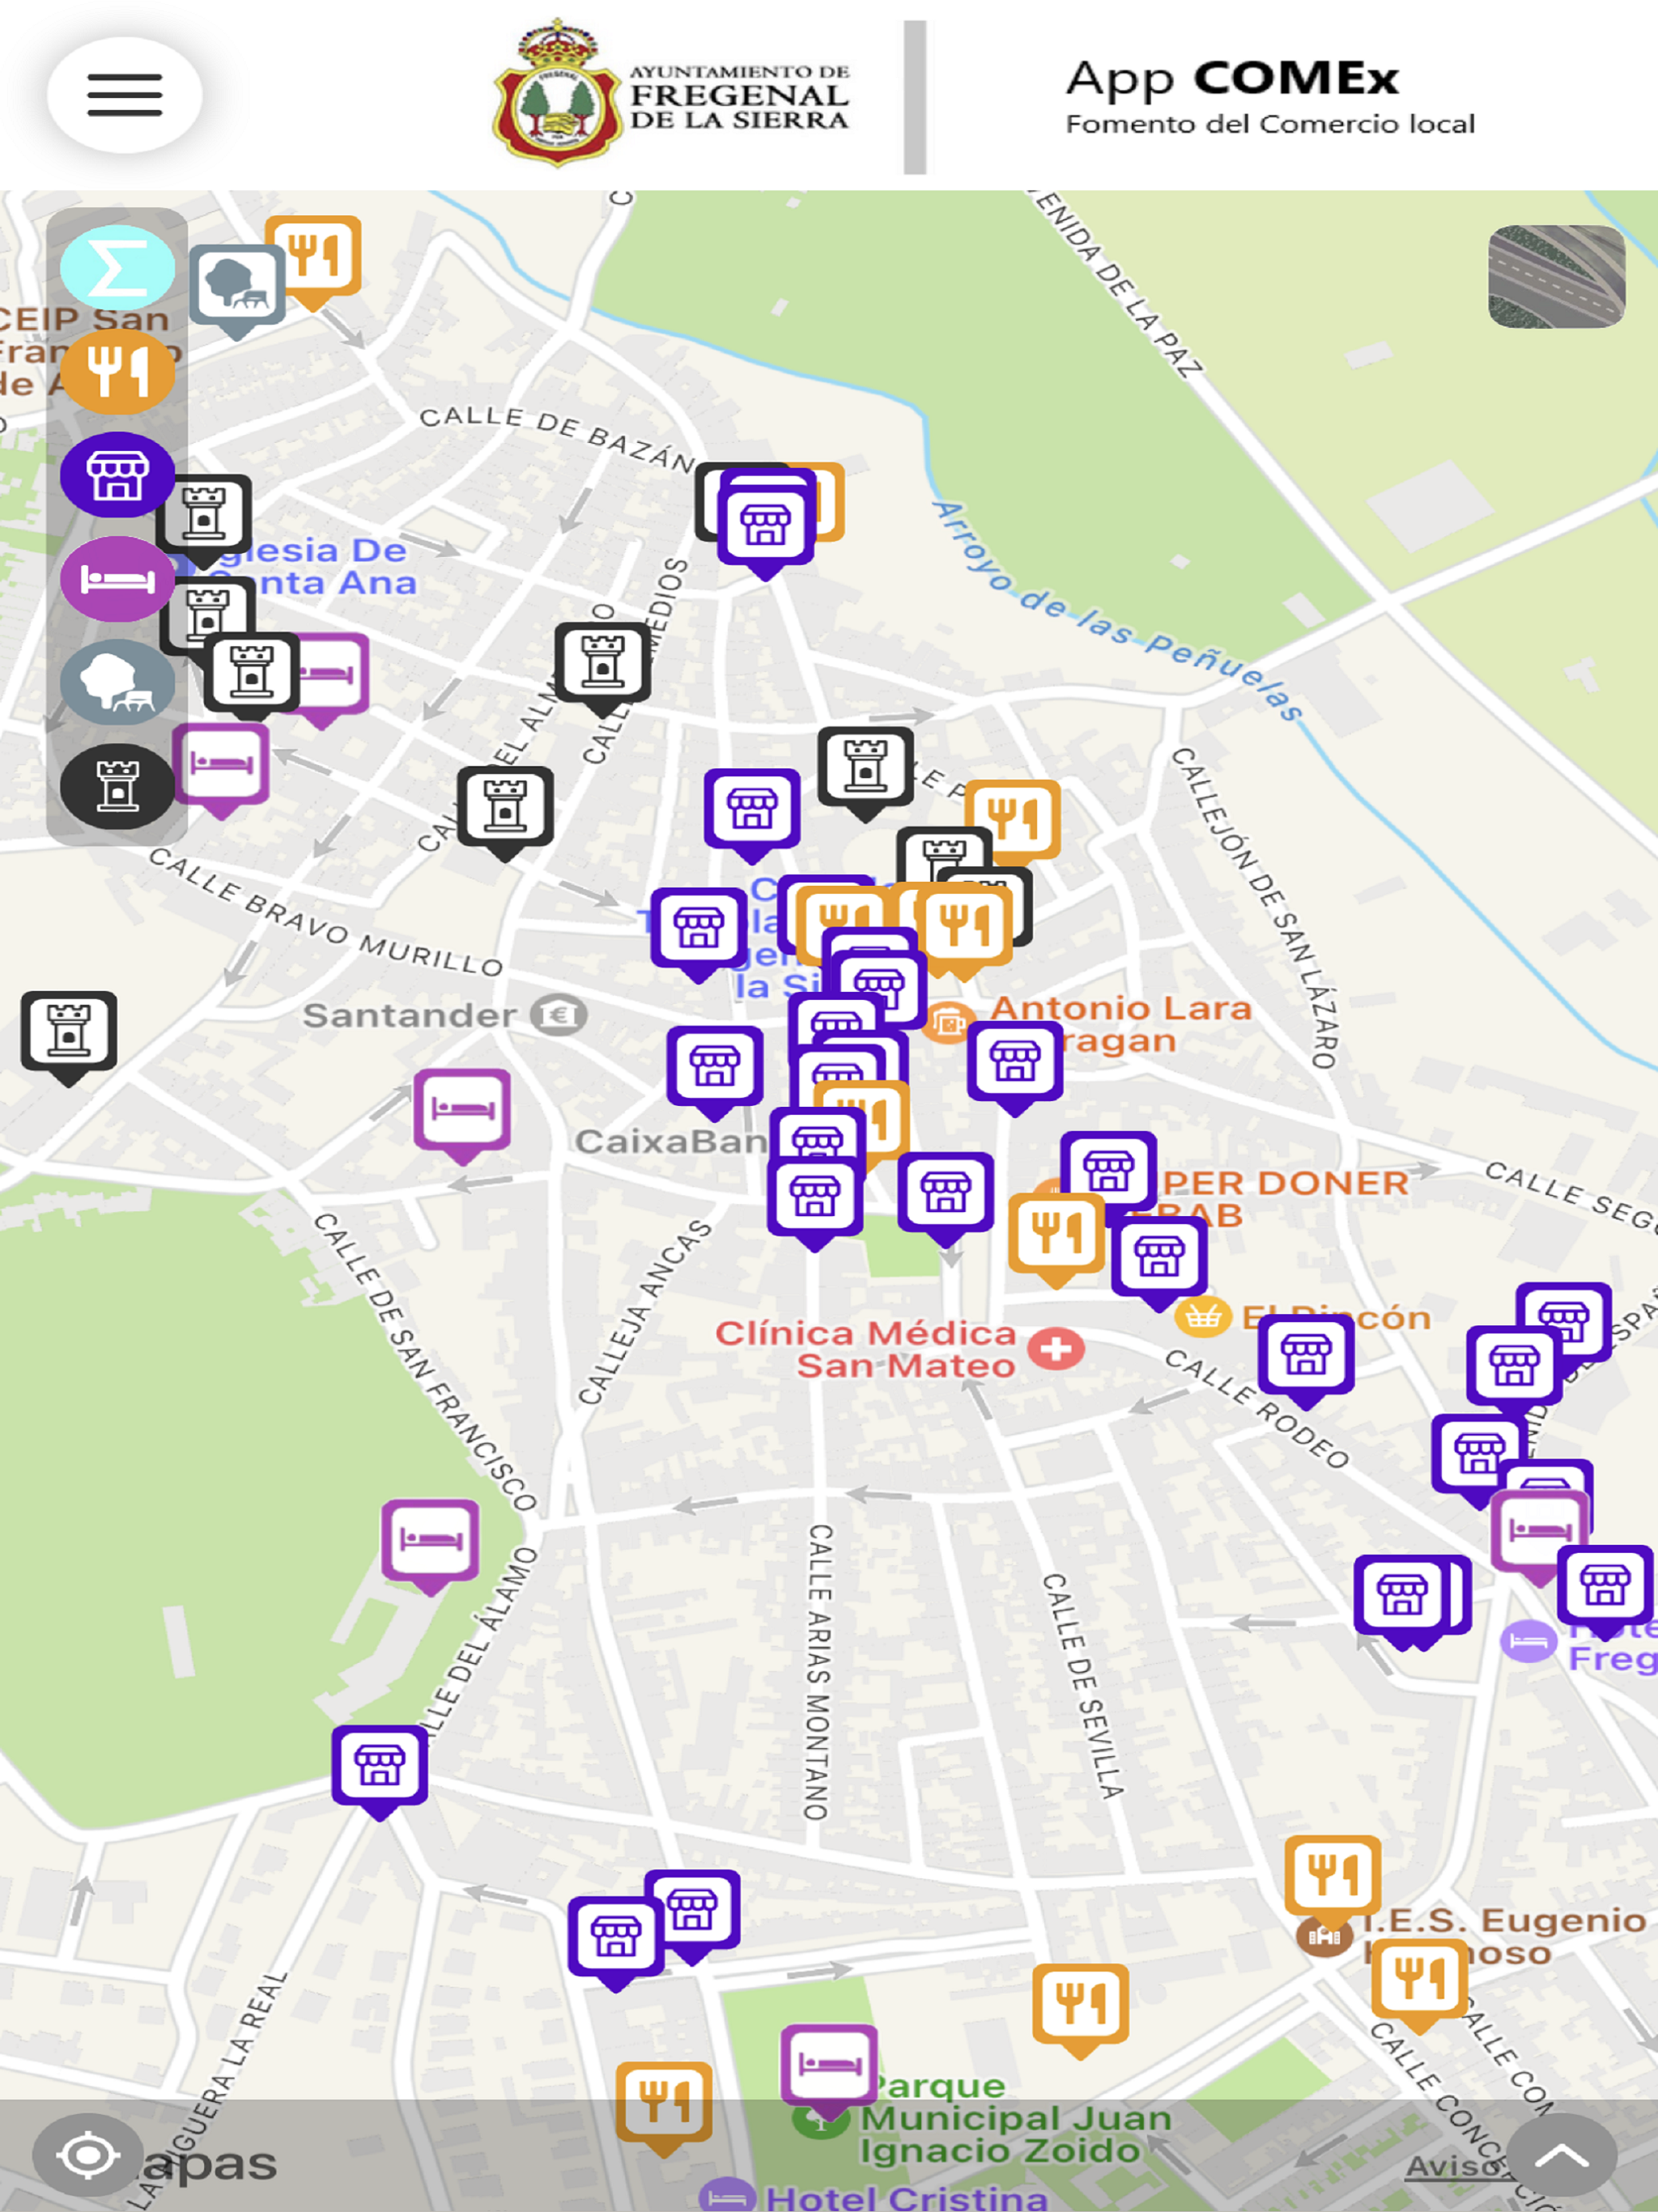
Task: Click the Ayuntamiento de Fregenal logo
Action: pyautogui.click(x=672, y=94)
